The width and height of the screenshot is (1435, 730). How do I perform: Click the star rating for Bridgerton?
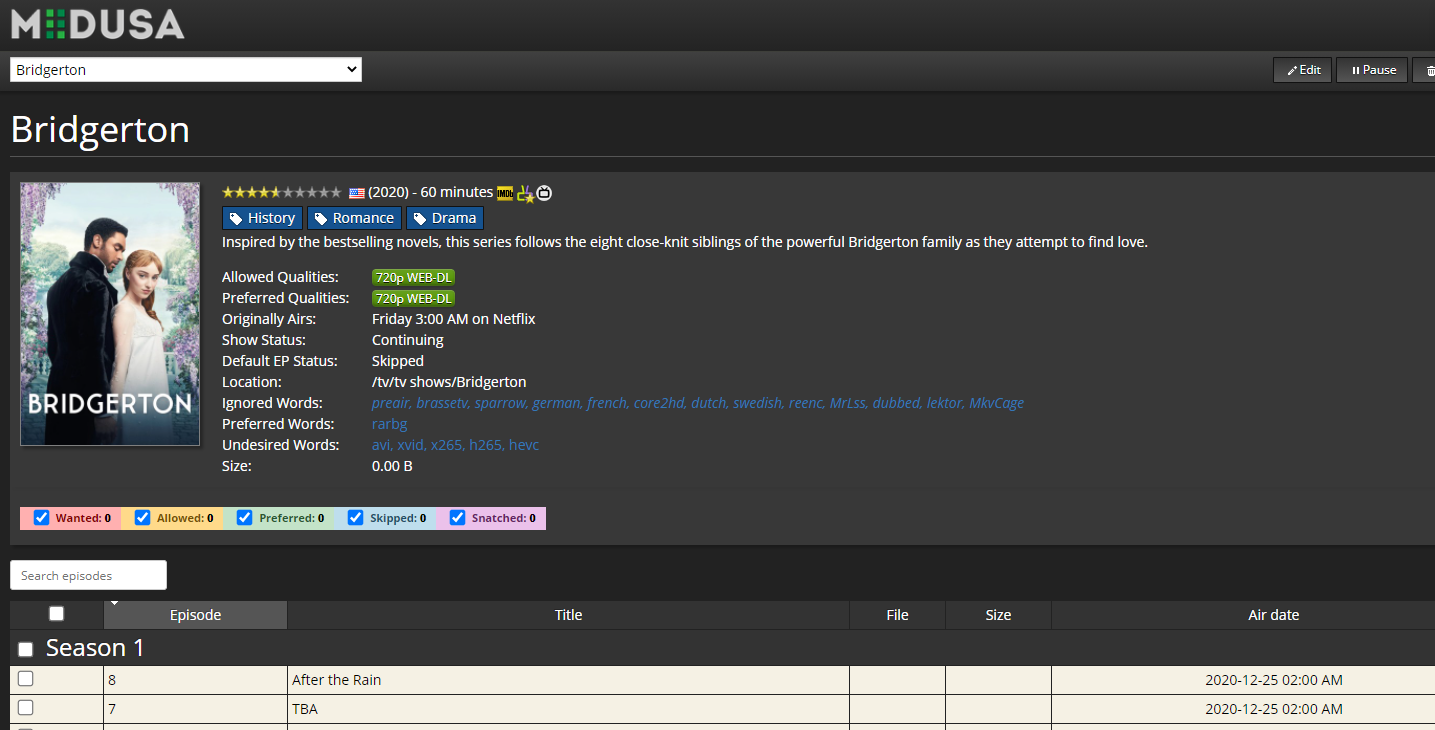[283, 192]
